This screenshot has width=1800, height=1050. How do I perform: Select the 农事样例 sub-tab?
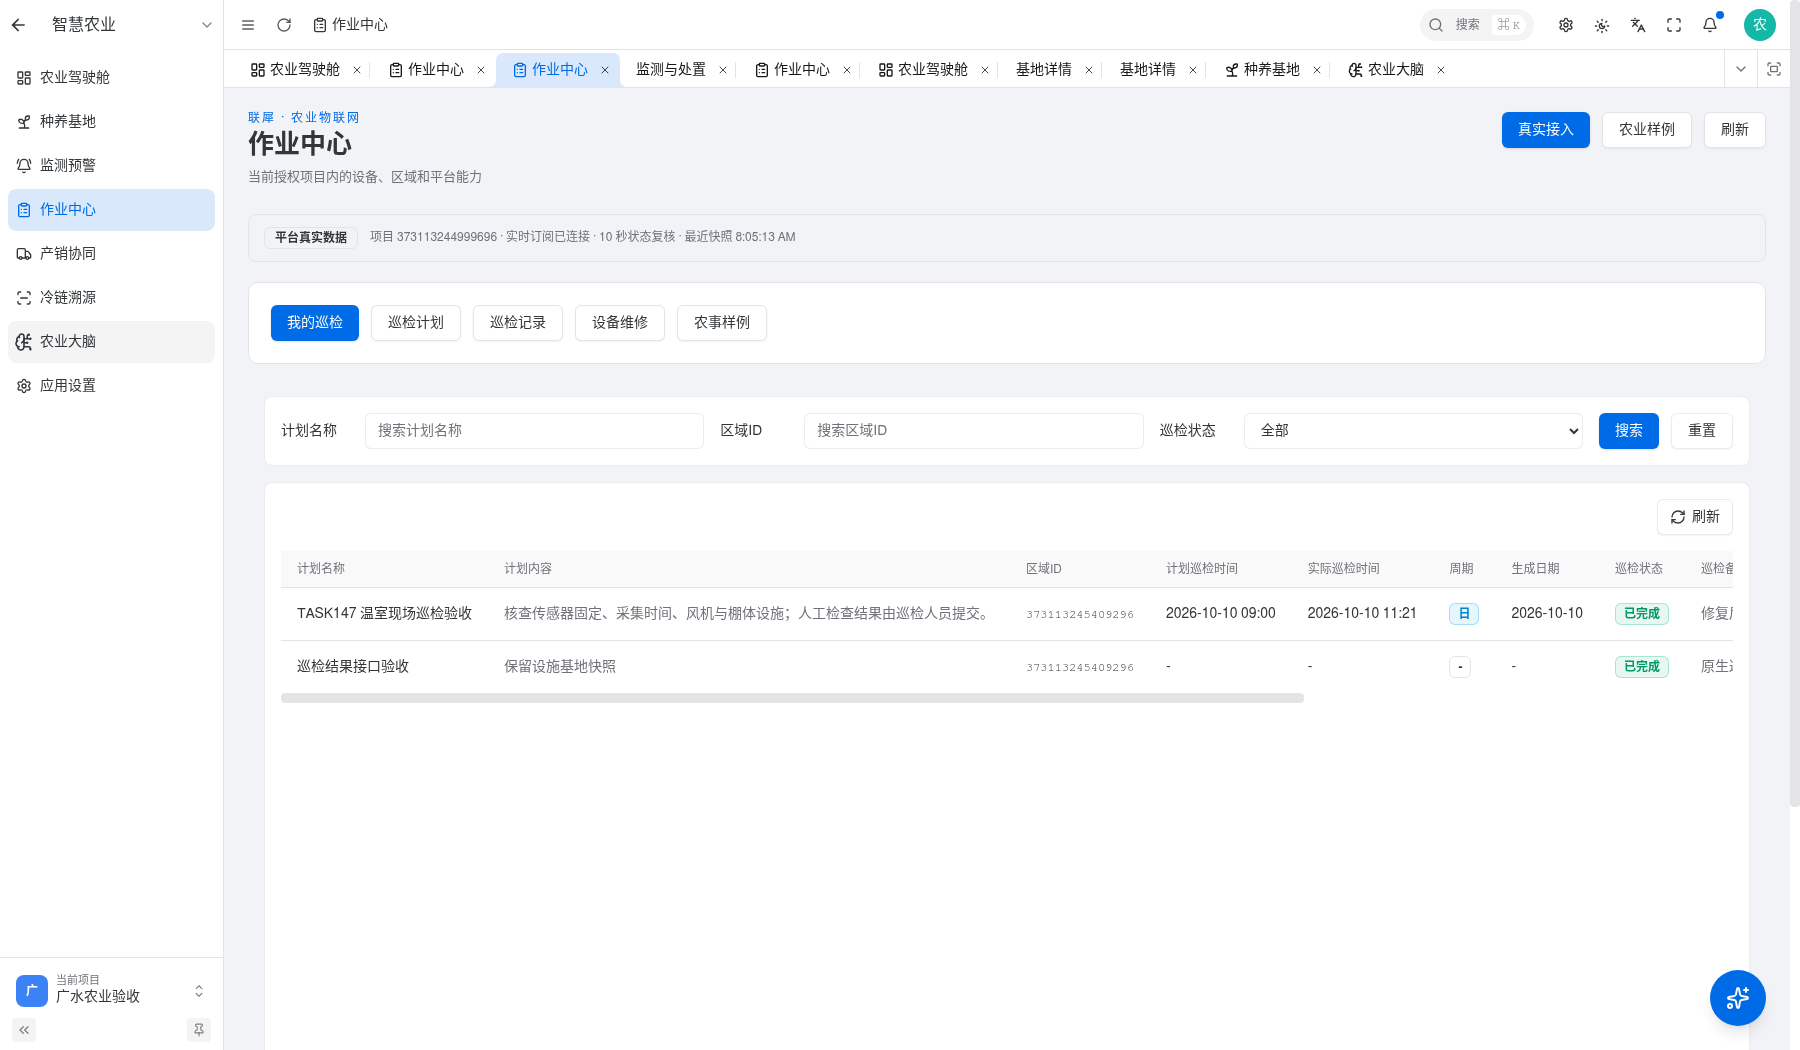pos(722,323)
